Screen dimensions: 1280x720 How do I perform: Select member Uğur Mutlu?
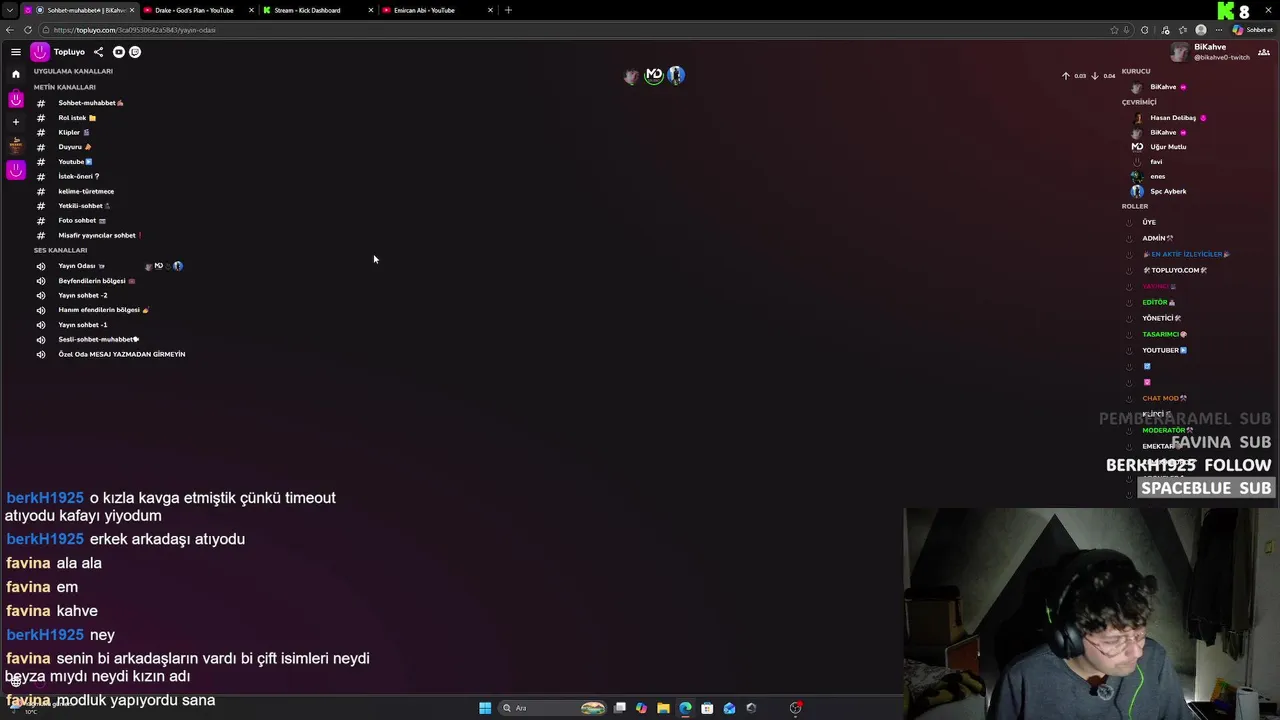1168,147
